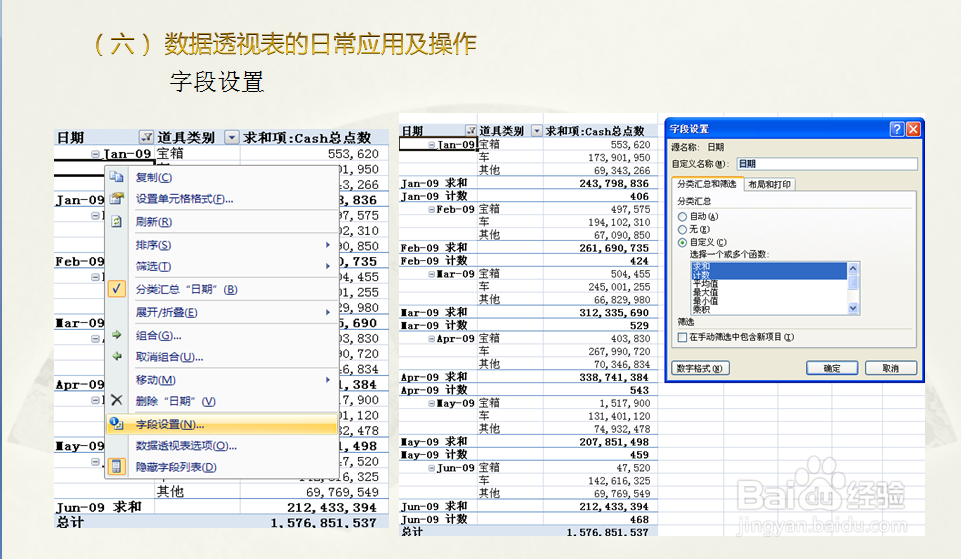Open 日期 filter dropdown in middle pivot table
Screen dimensions: 961x559
coord(471,130)
